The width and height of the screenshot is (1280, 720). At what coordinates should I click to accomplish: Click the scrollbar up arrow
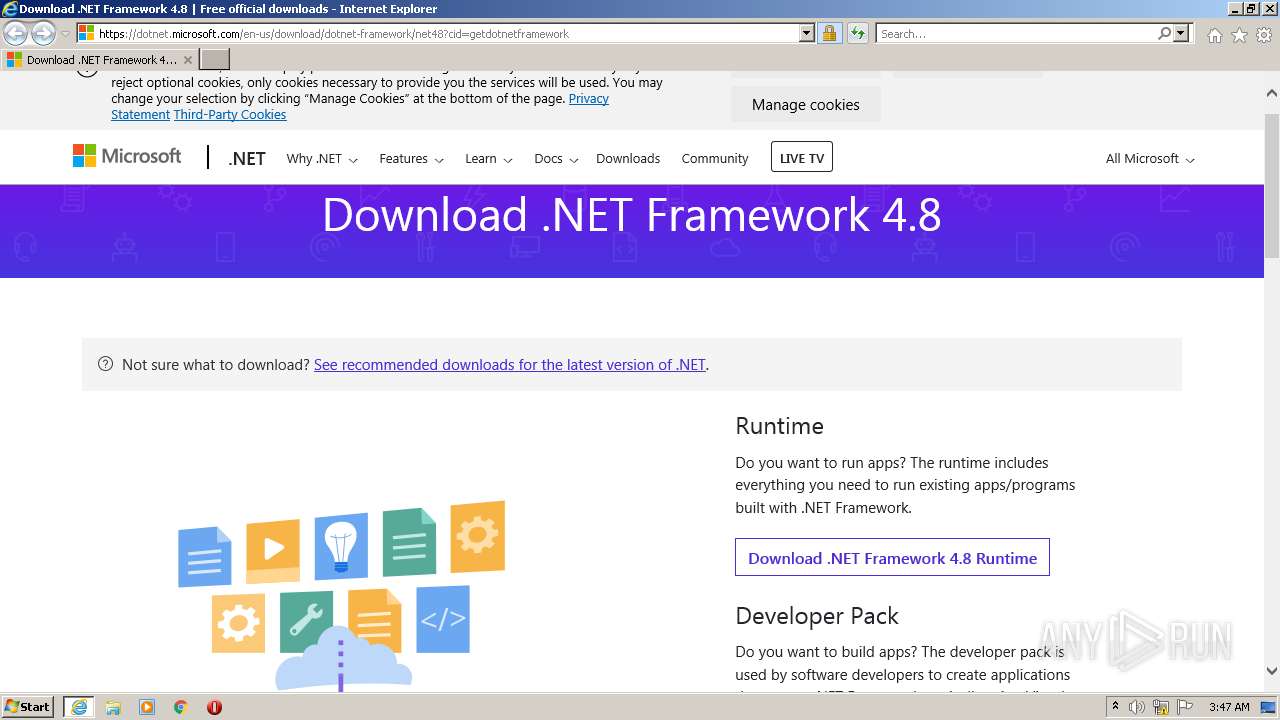[1272, 93]
